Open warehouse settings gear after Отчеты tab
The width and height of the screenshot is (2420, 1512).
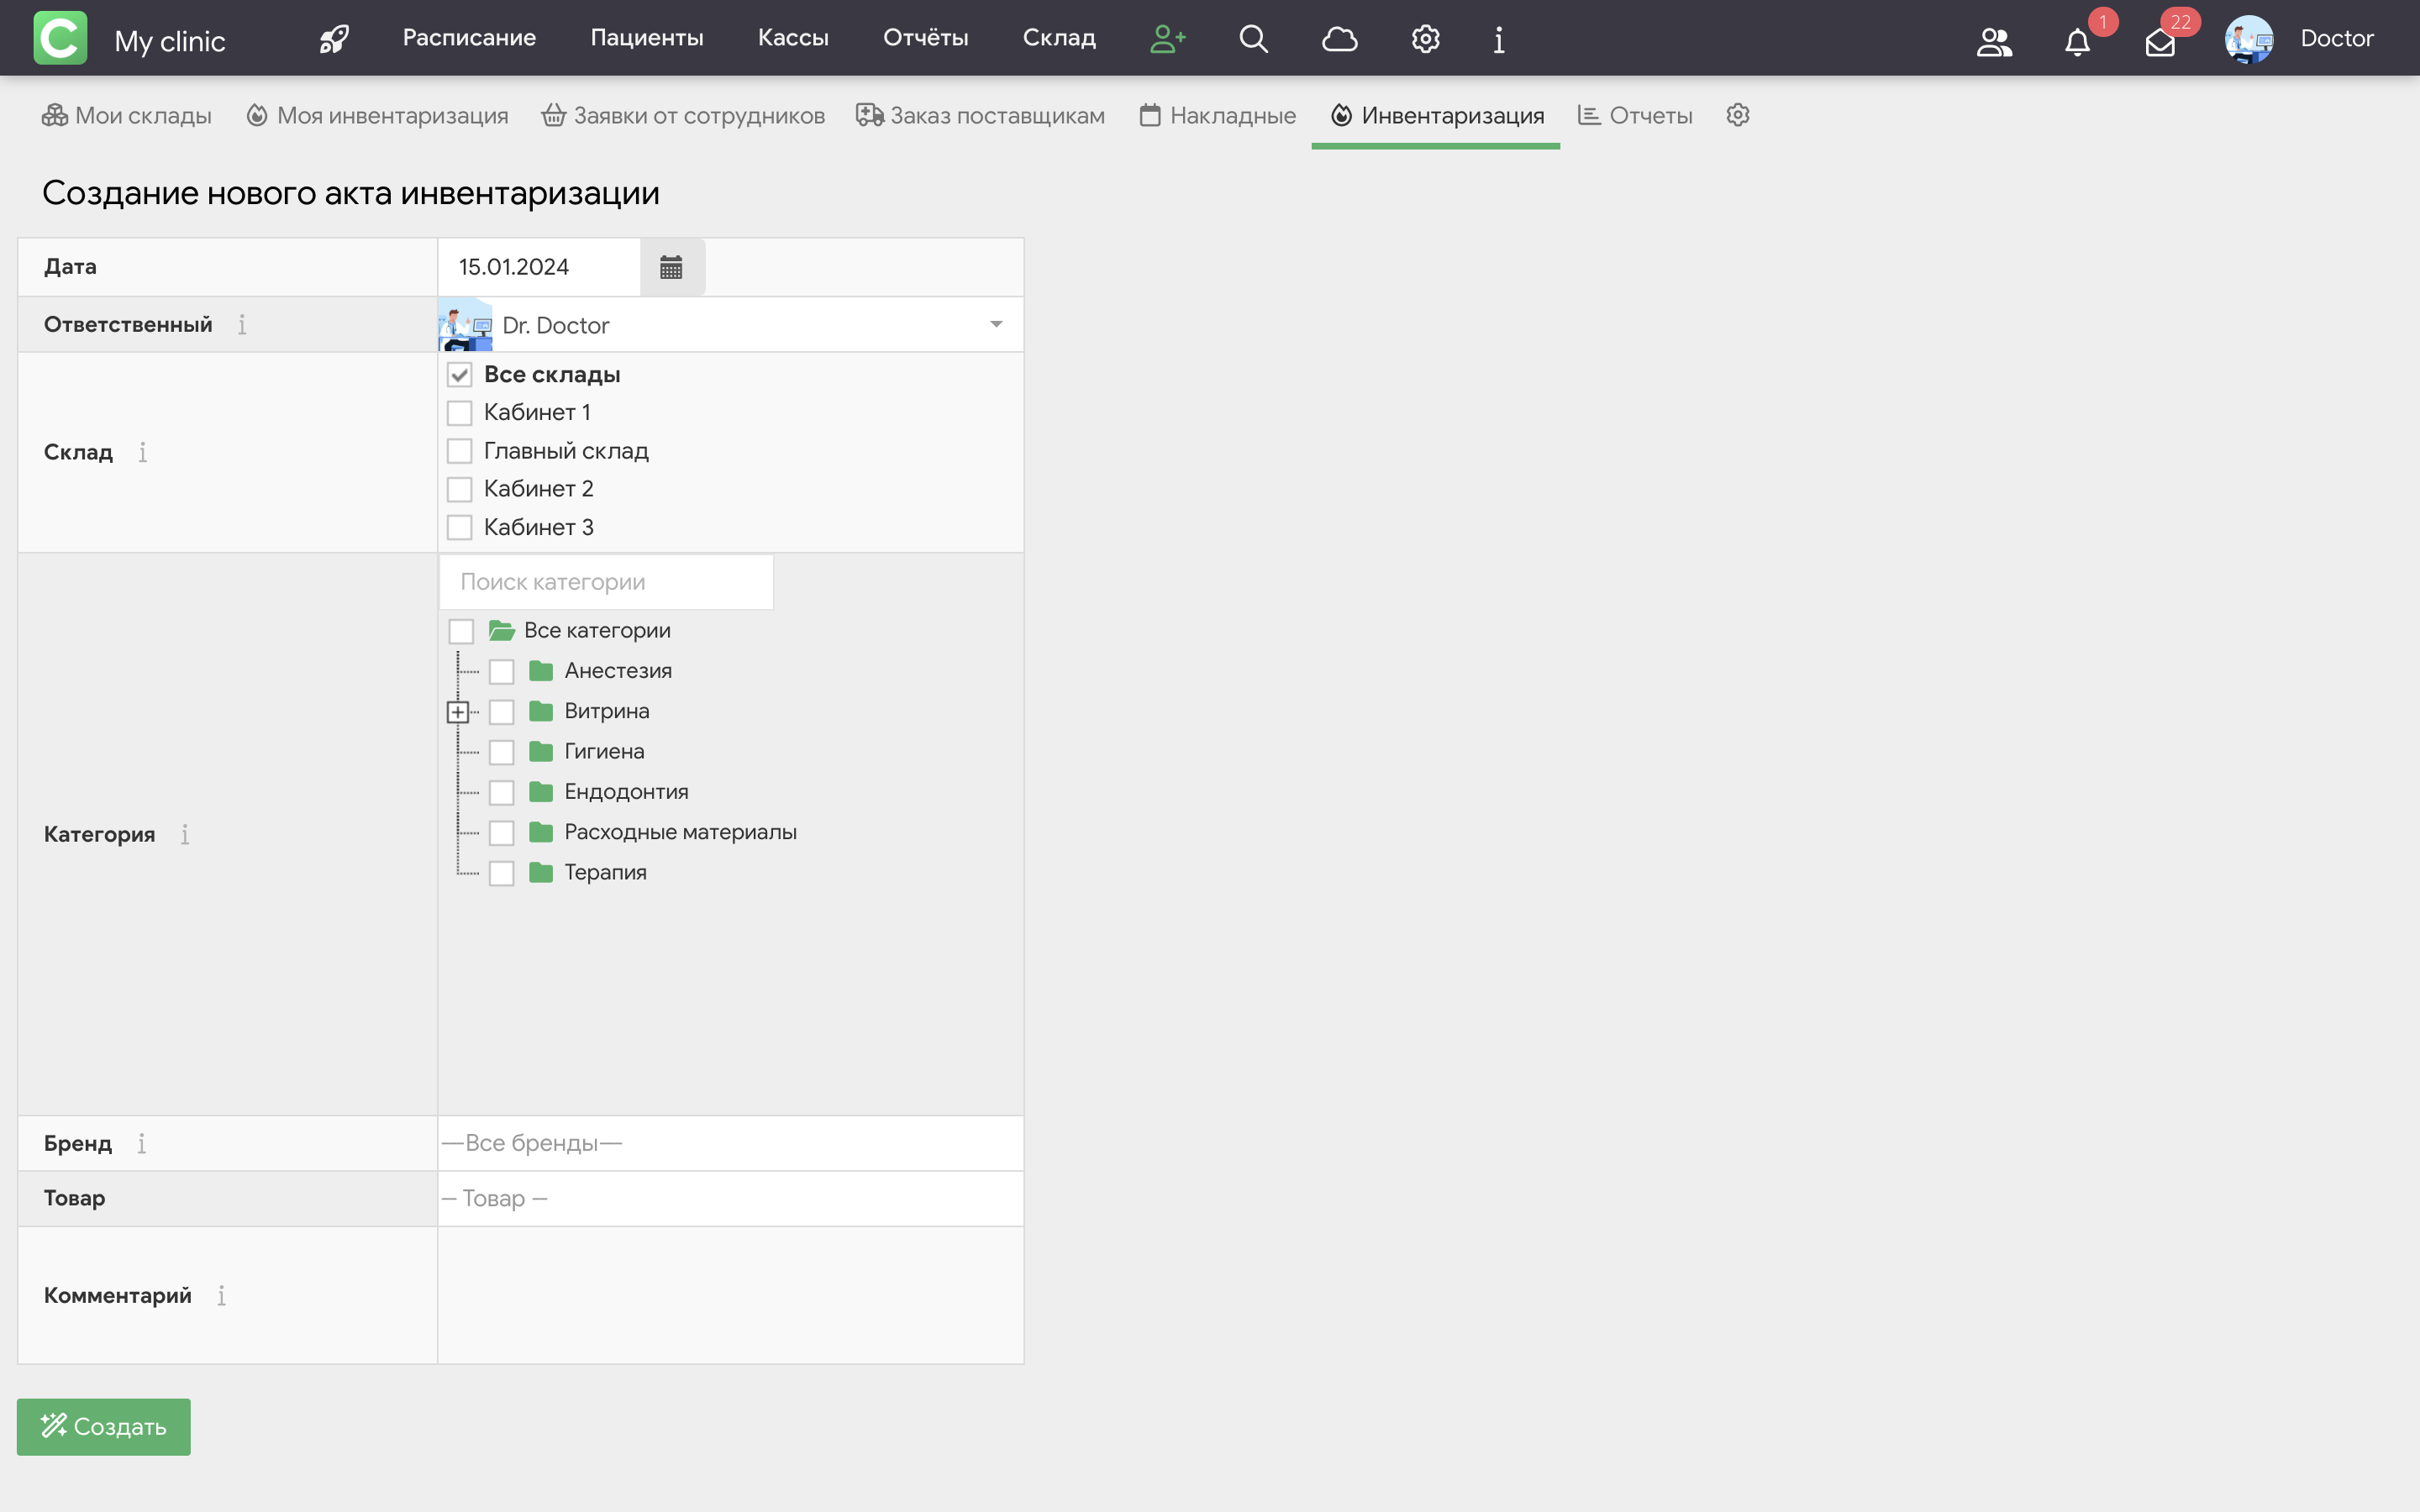click(x=1738, y=115)
